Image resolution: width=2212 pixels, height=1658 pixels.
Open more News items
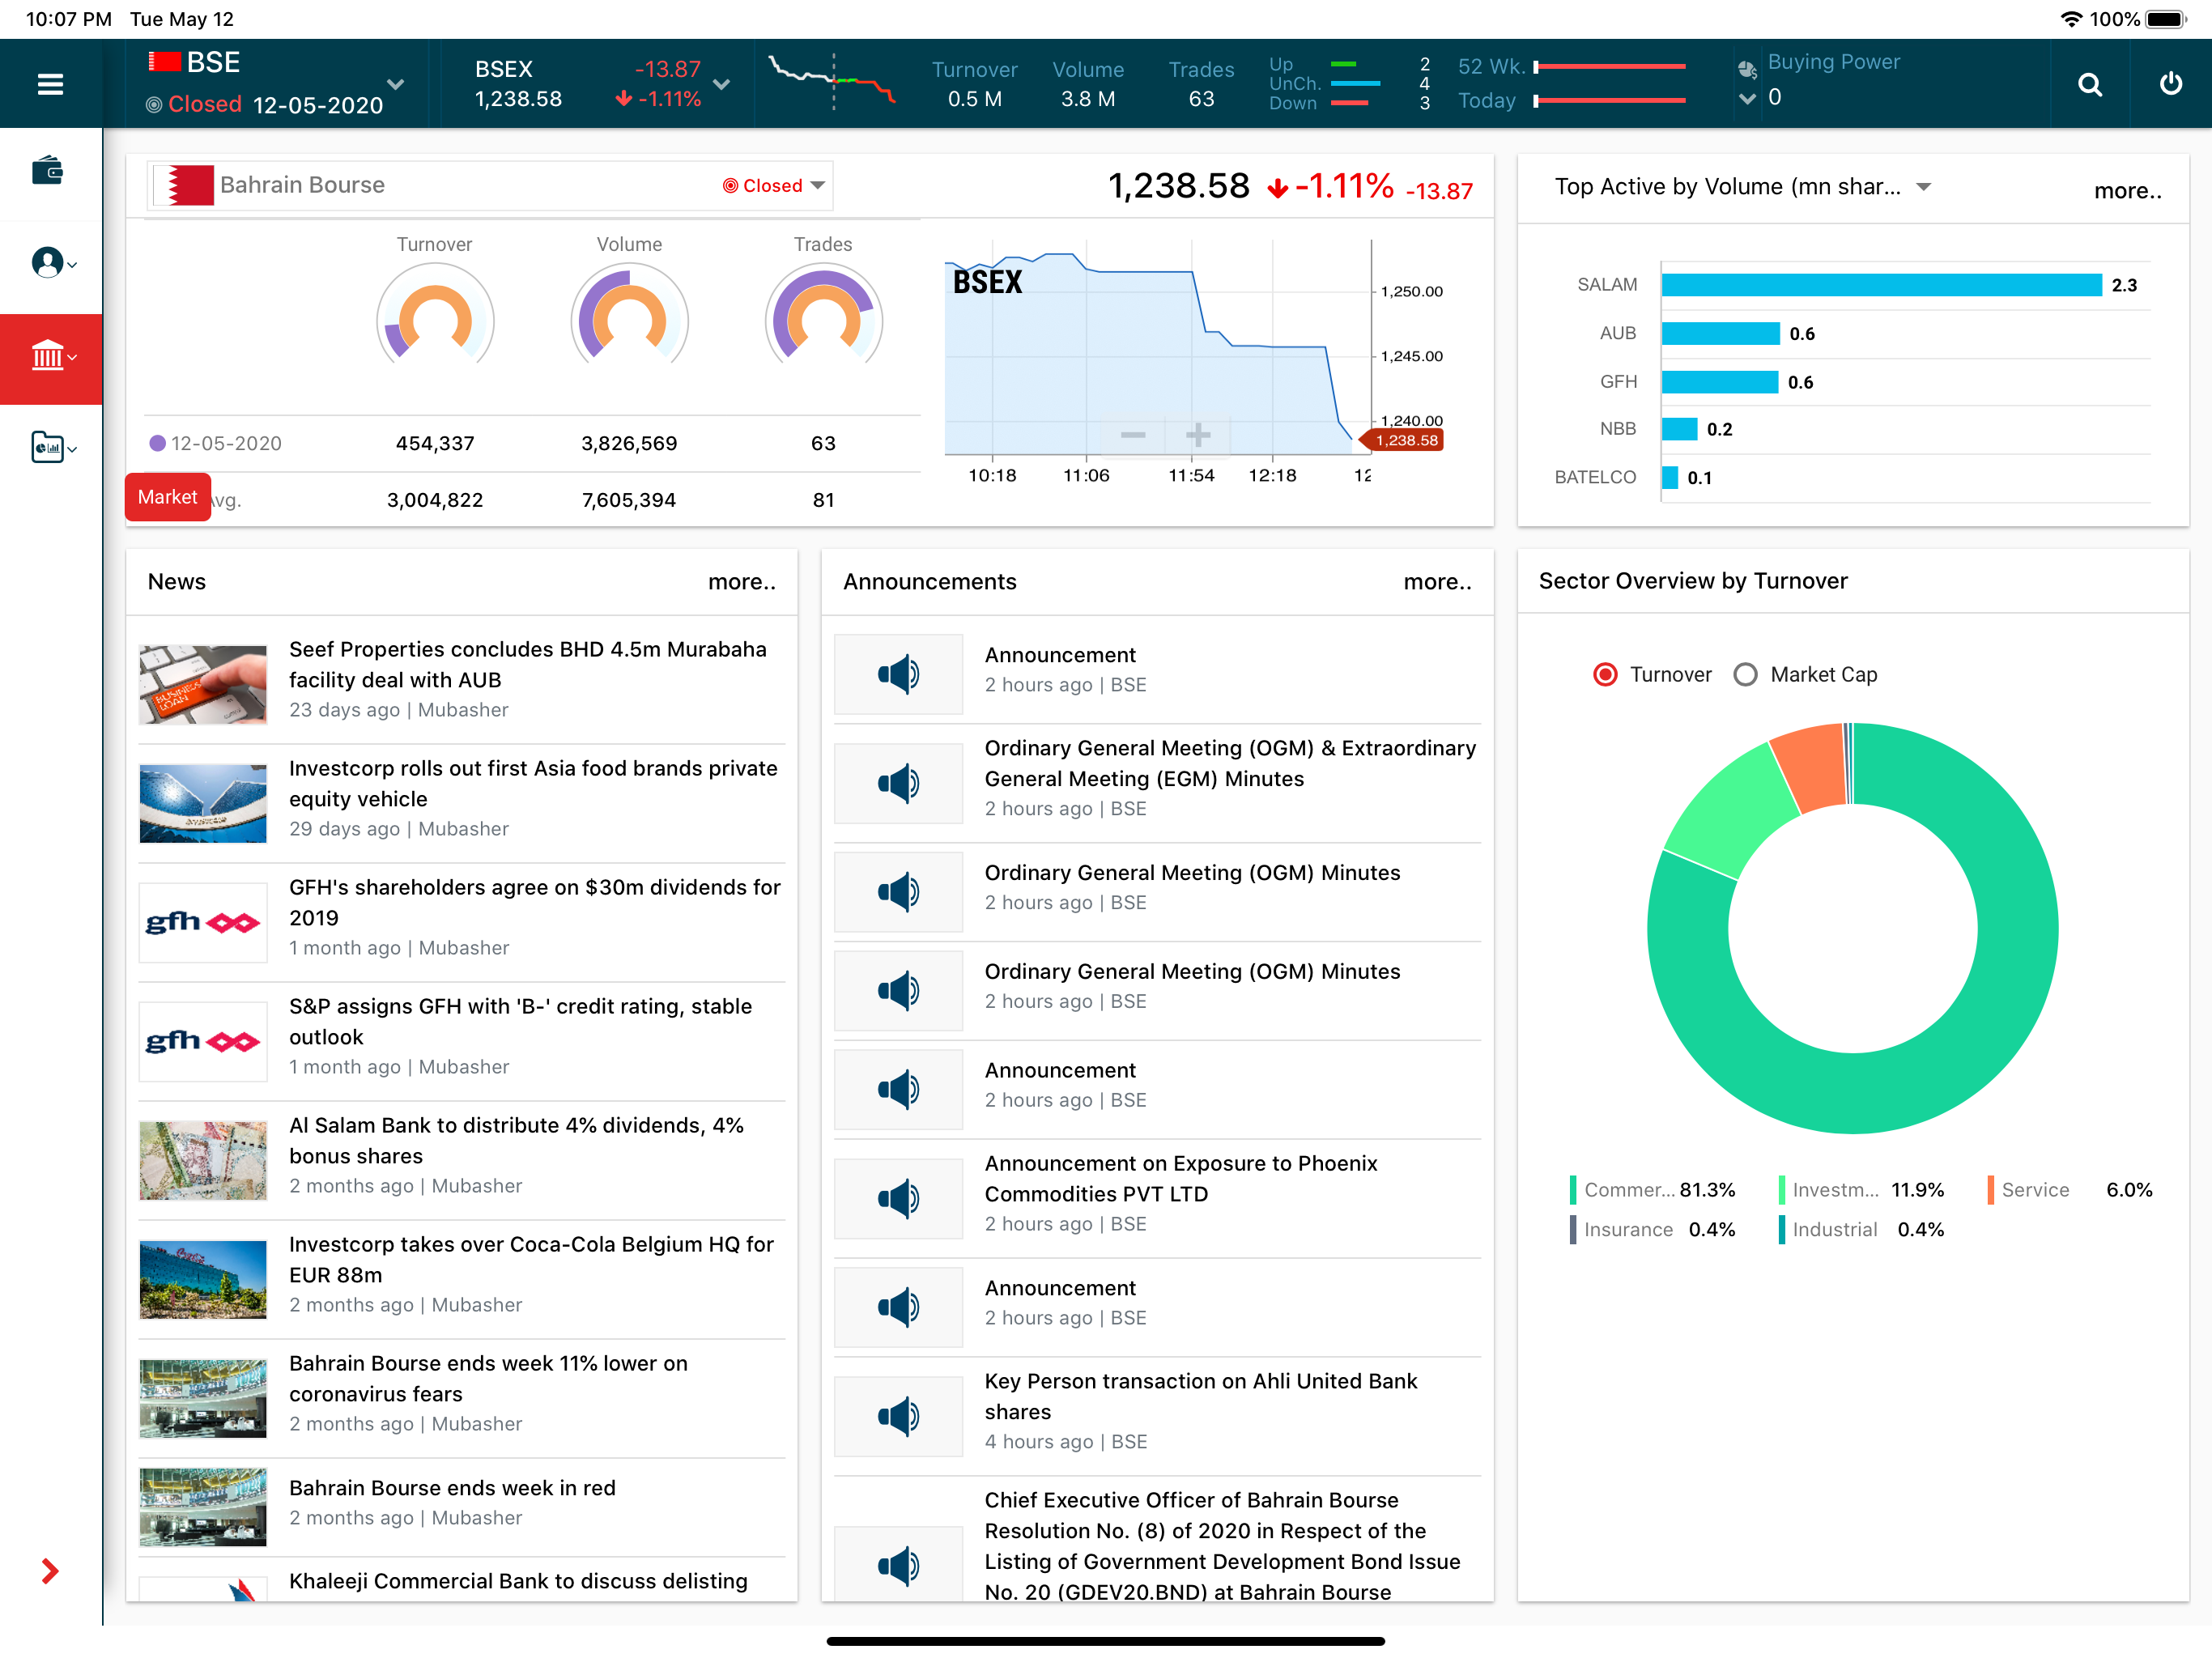coord(742,582)
